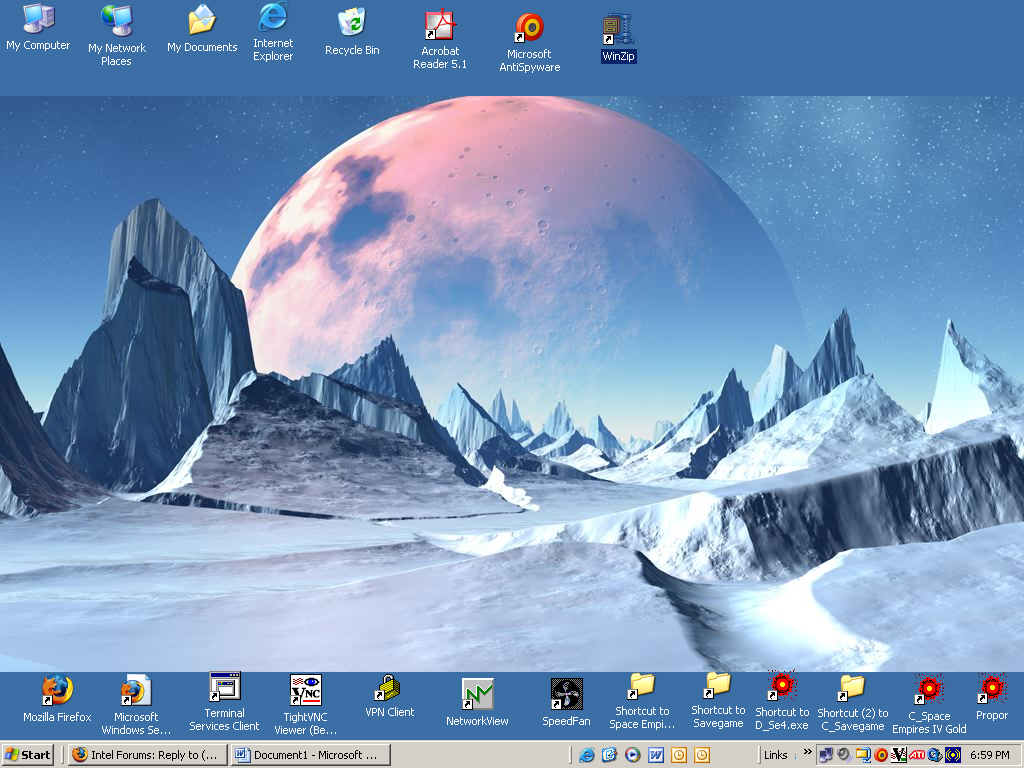Click the SpeedFan desktop icon
The height and width of the screenshot is (768, 1024).
[567, 693]
